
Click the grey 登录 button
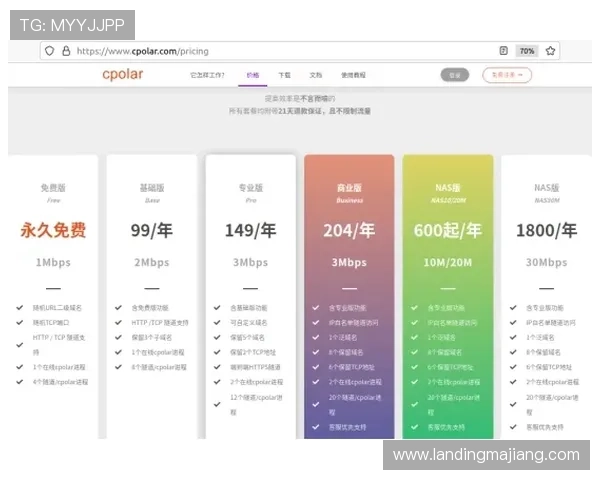pyautogui.click(x=455, y=75)
